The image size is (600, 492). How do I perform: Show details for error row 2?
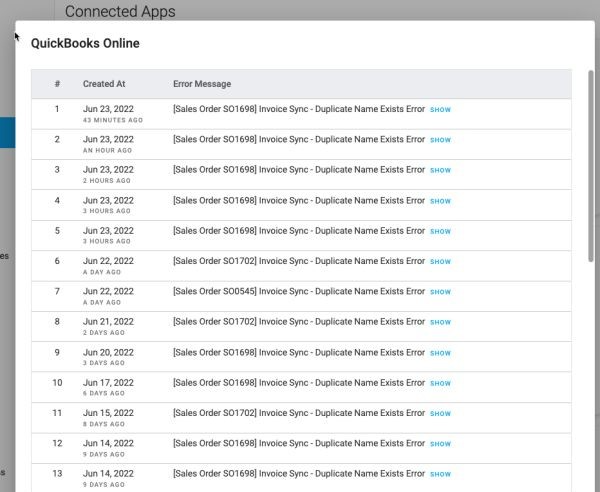(440, 140)
